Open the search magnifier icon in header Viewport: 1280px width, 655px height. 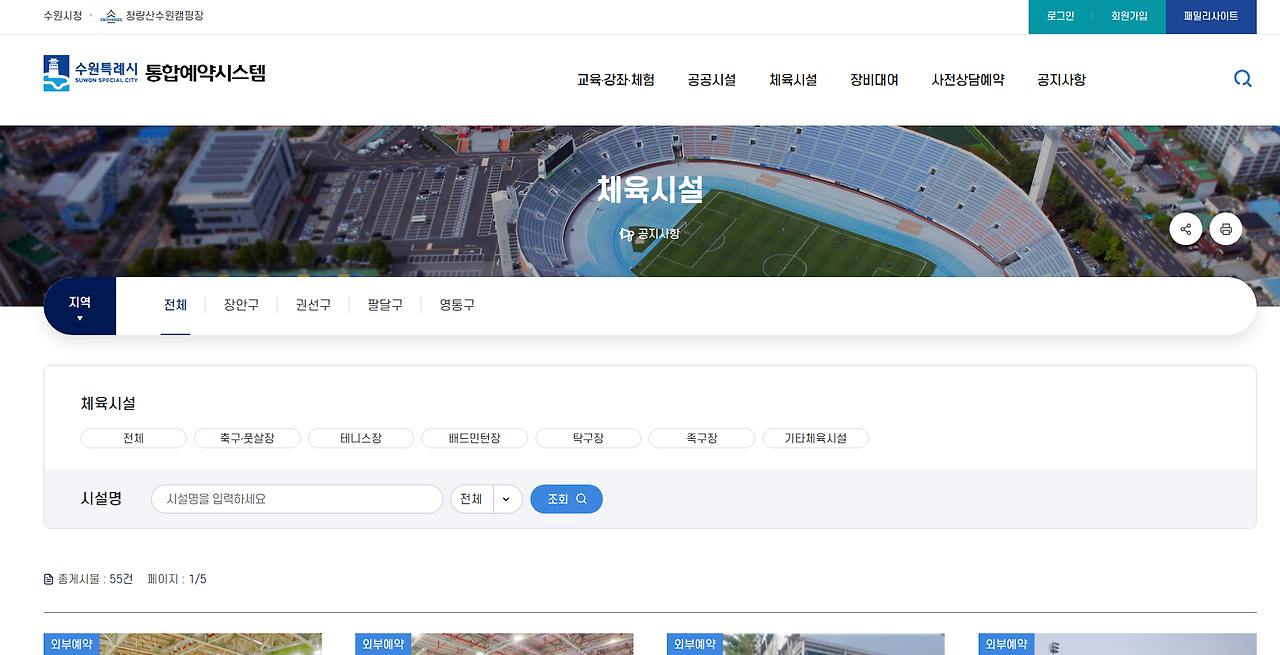point(1243,79)
